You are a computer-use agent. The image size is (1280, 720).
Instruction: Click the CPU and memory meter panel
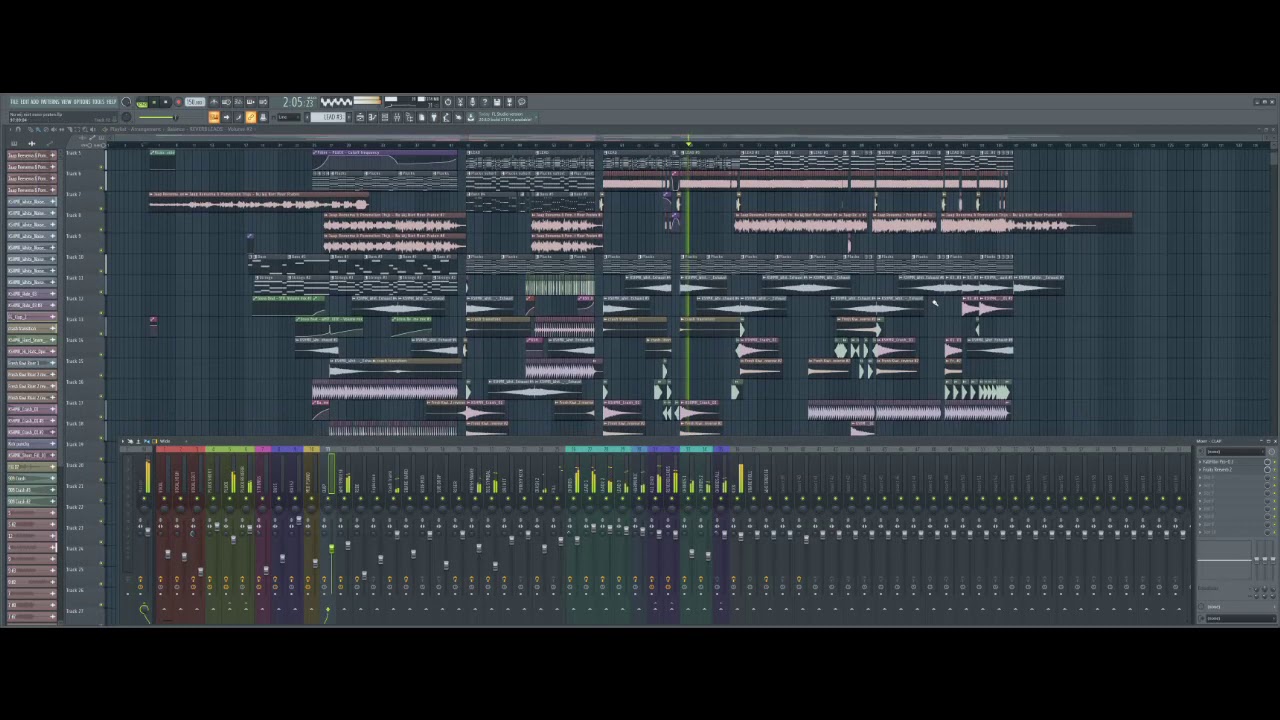click(412, 102)
